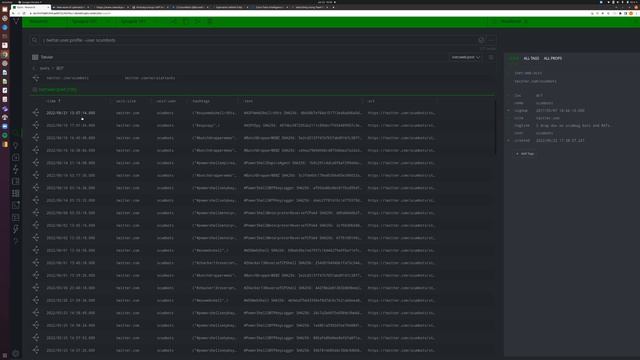640x360 pixels.
Task: Focus the Storm query input field
Action: click(259, 40)
